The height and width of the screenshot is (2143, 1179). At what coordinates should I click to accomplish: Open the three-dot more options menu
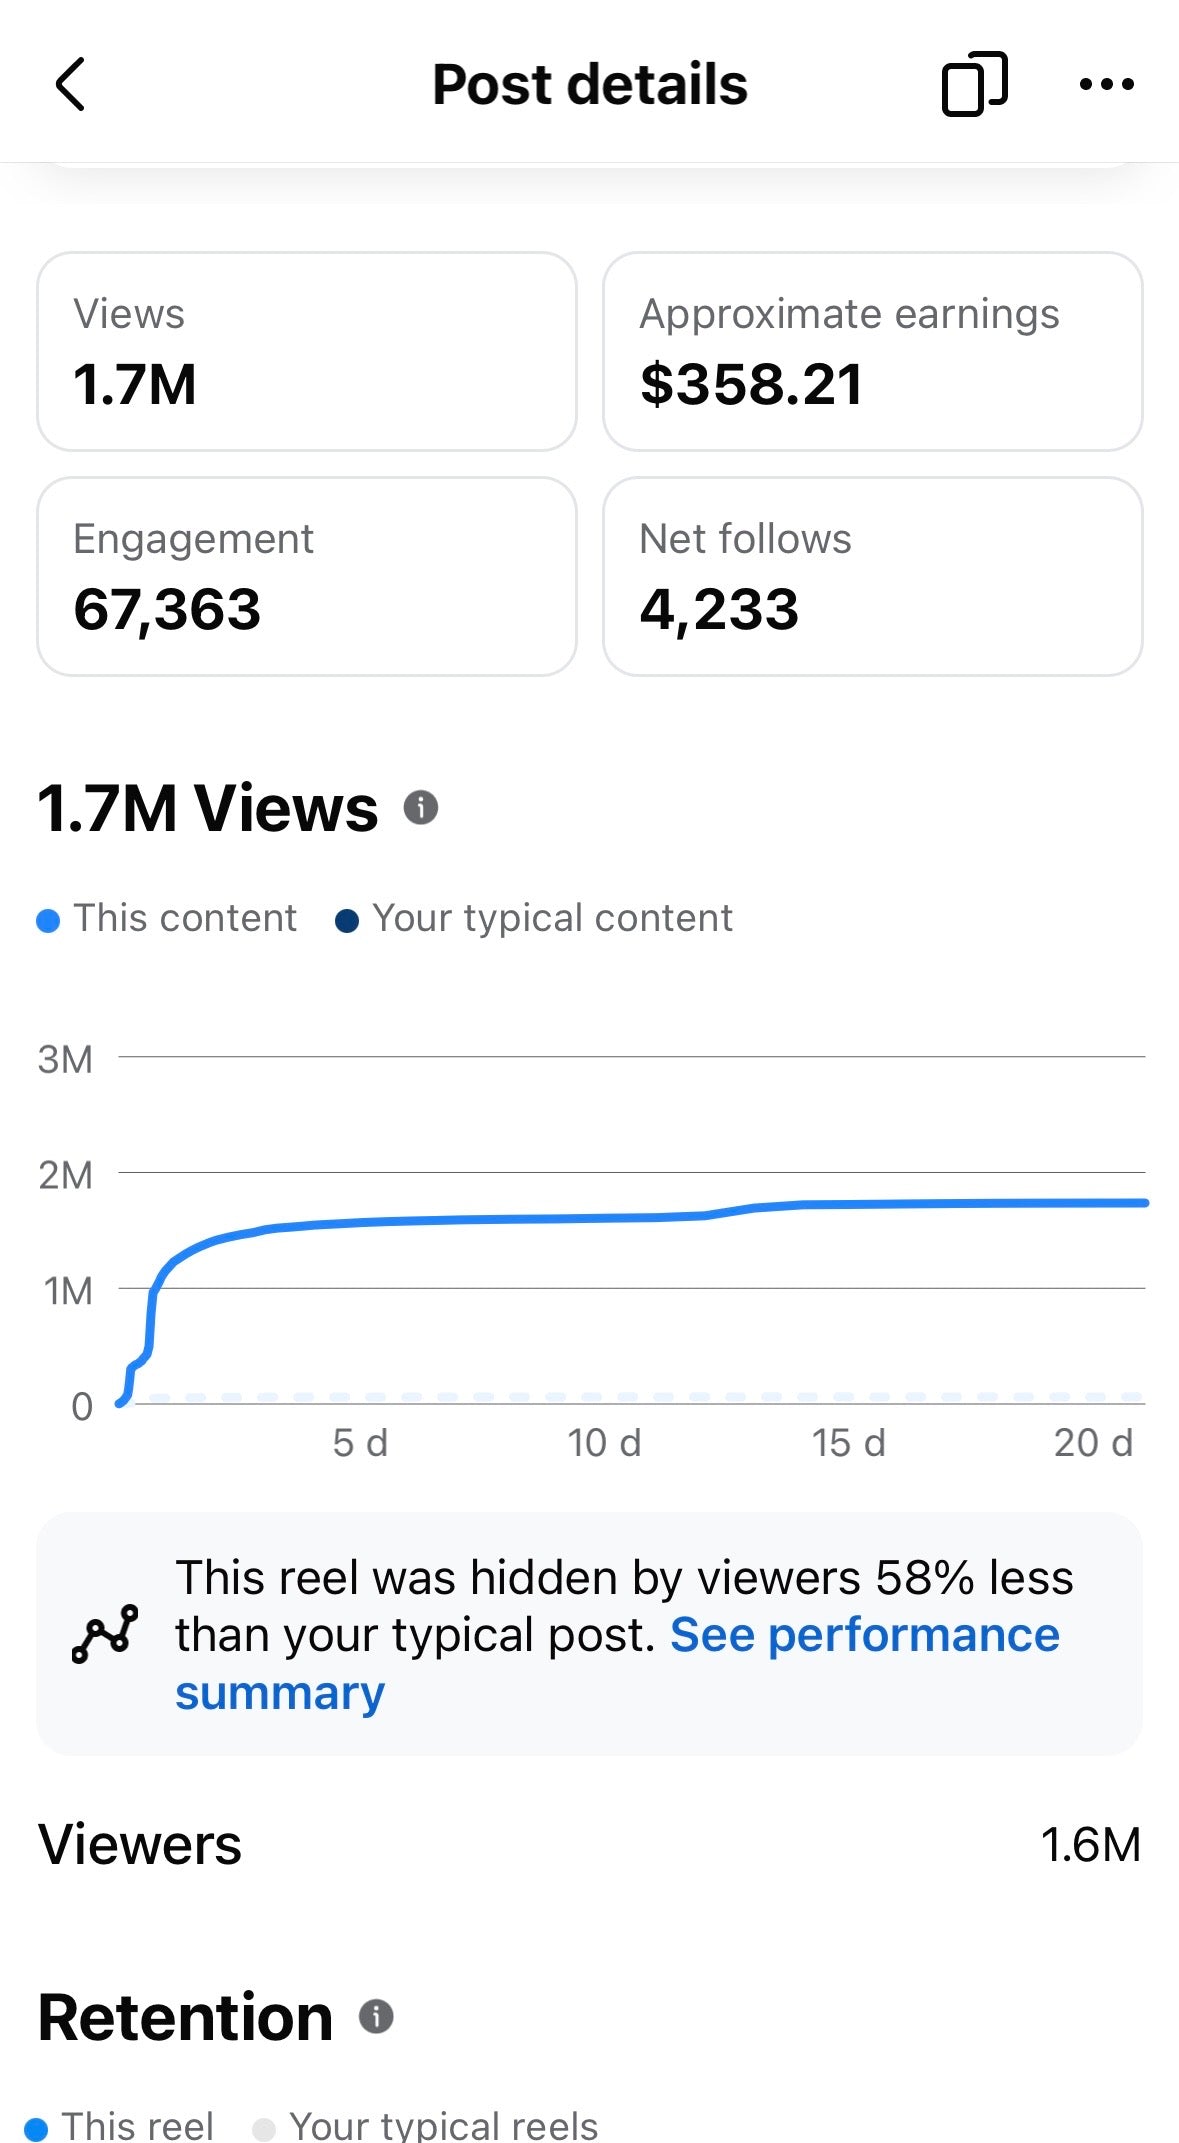1106,84
